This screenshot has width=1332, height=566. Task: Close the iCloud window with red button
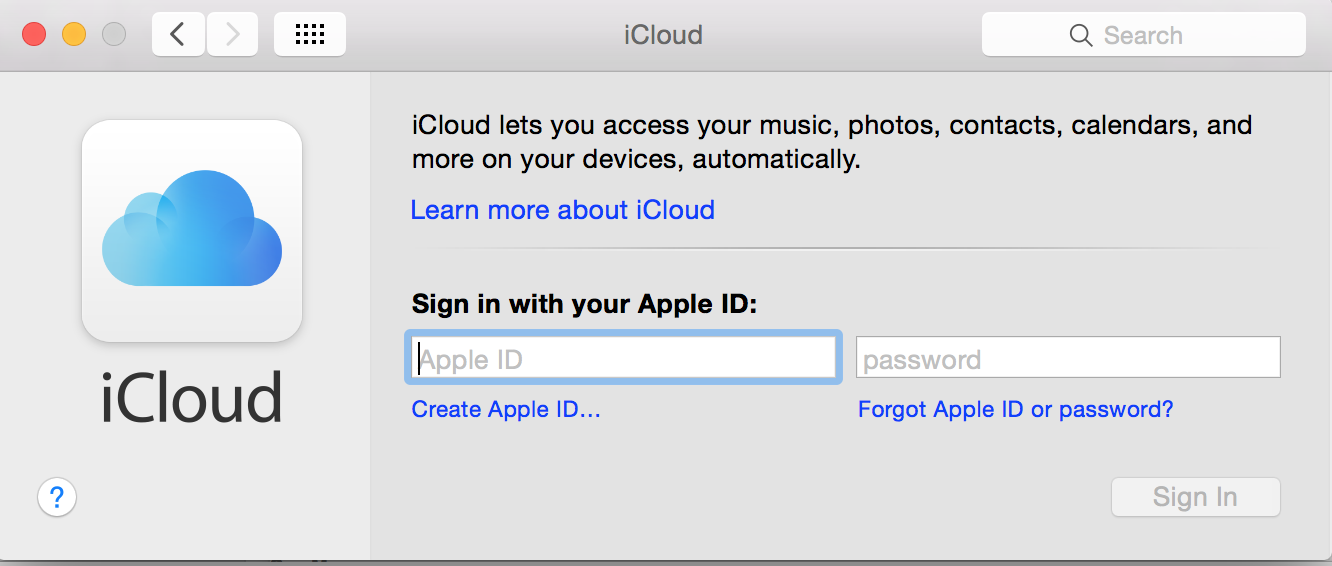point(34,34)
